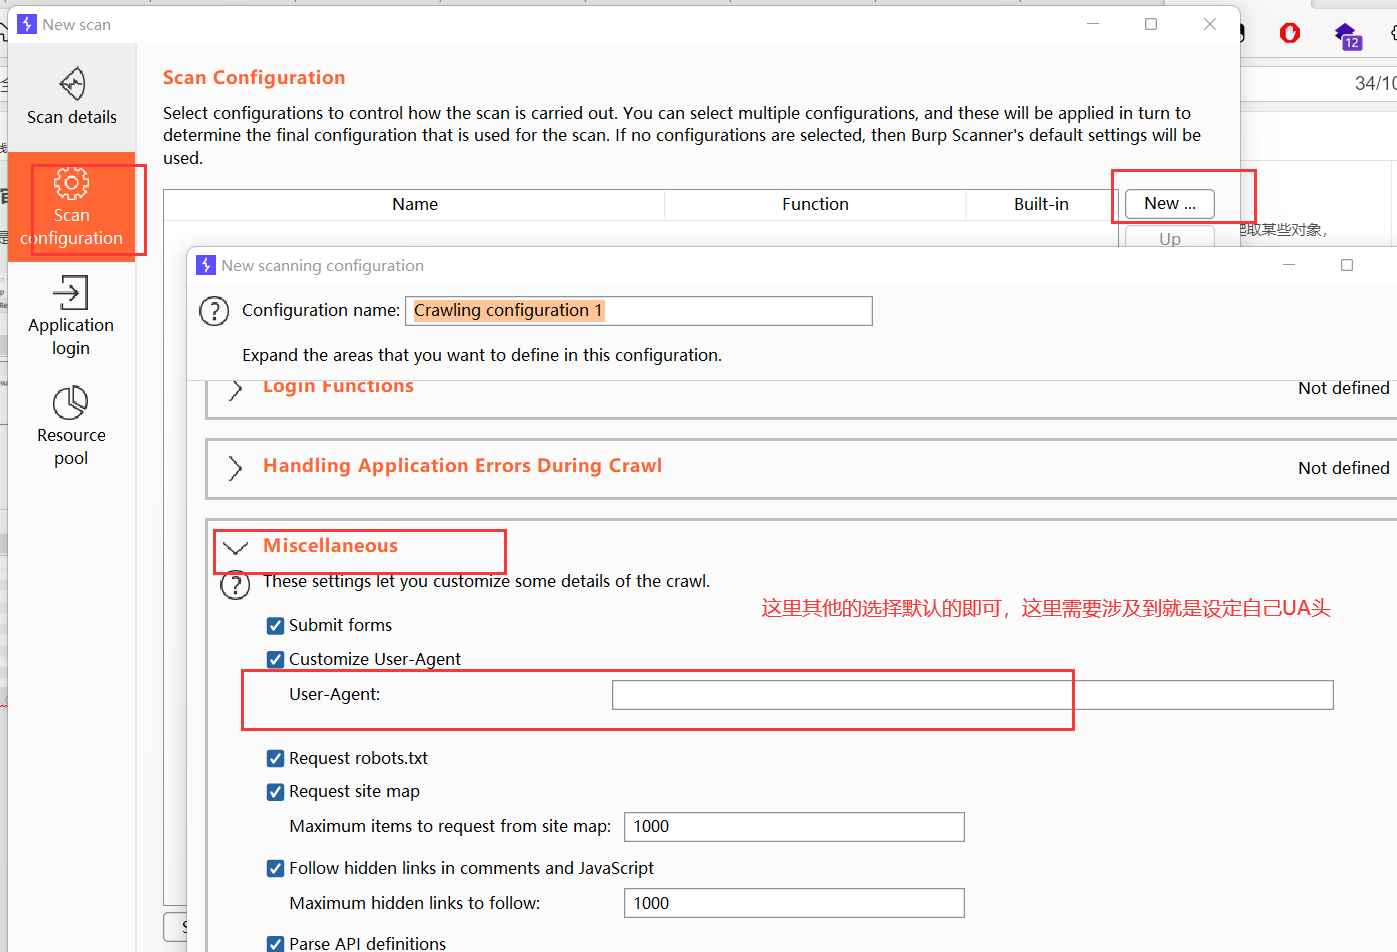
Task: Collapse the Miscellaneous section
Action: (x=235, y=547)
